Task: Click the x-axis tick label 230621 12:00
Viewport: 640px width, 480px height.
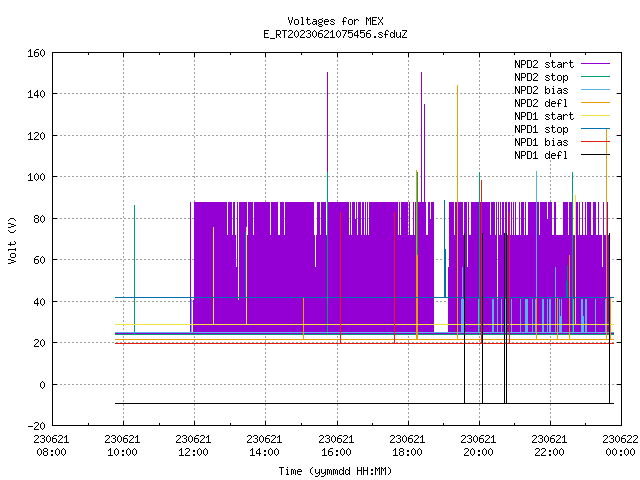Action: click(x=193, y=446)
